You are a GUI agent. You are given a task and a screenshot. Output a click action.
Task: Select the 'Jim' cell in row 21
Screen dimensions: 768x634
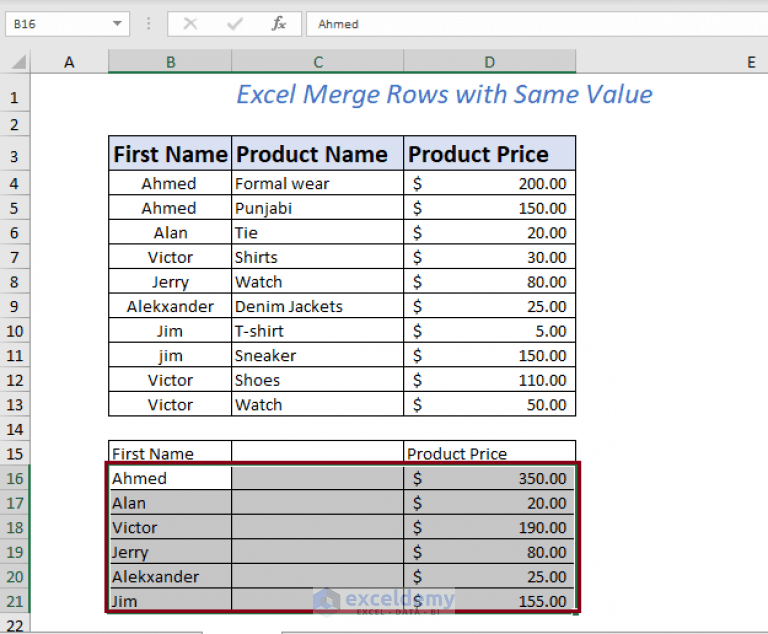170,601
